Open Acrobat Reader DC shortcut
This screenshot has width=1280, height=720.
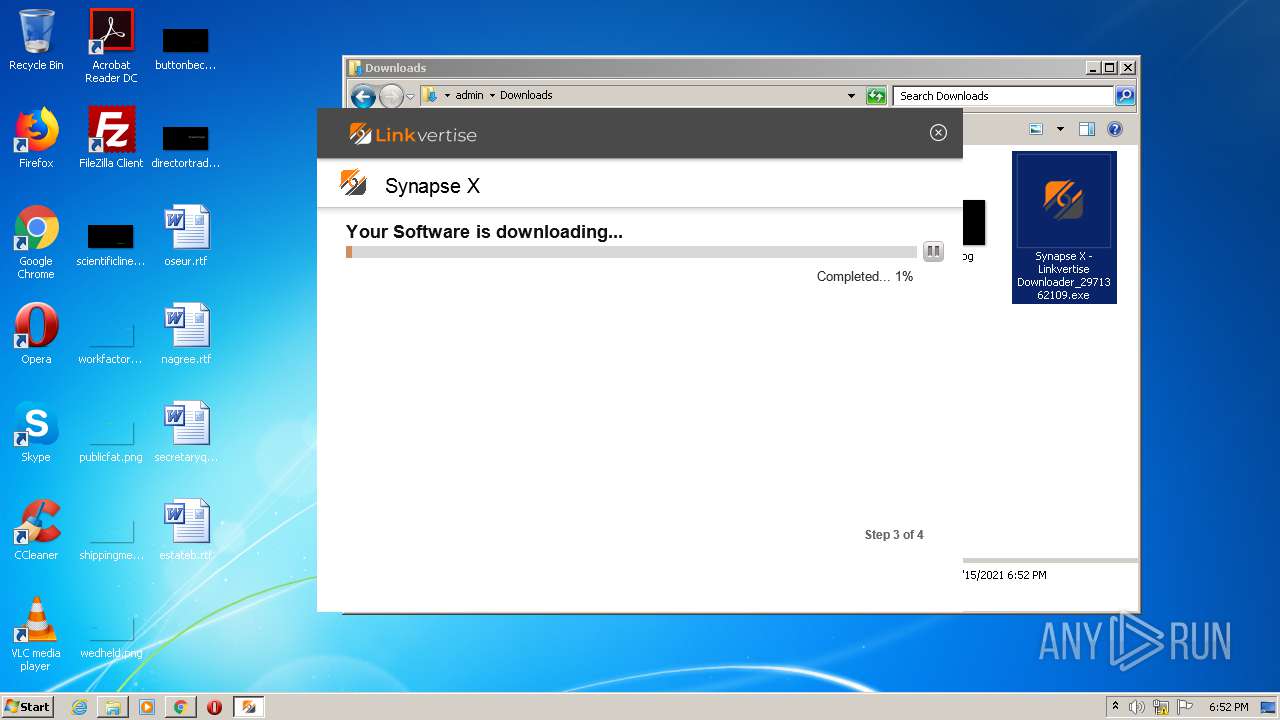click(x=111, y=45)
